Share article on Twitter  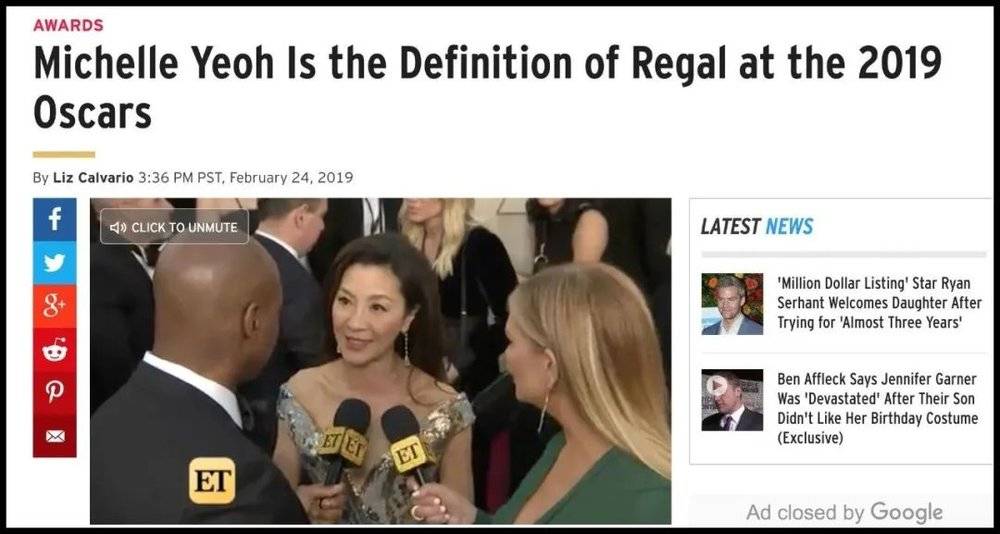[x=54, y=263]
